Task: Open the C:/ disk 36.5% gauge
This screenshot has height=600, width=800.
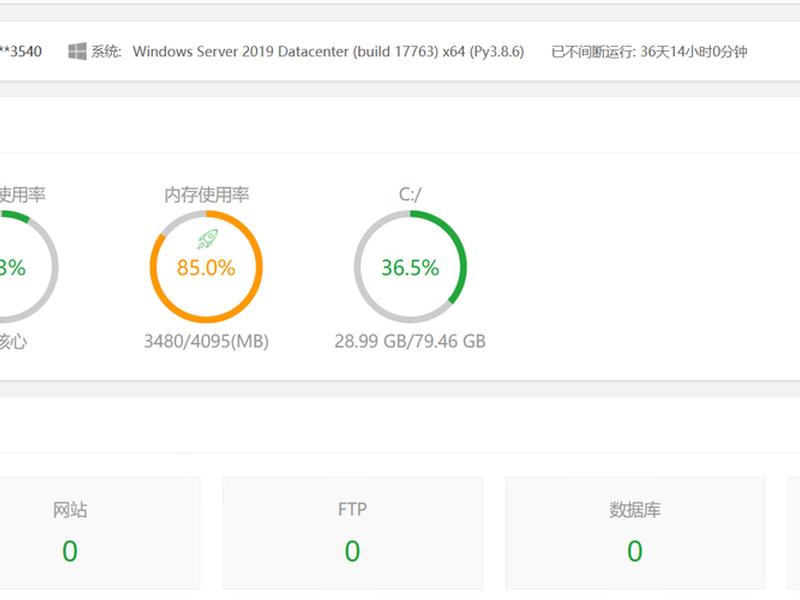Action: pyautogui.click(x=410, y=266)
